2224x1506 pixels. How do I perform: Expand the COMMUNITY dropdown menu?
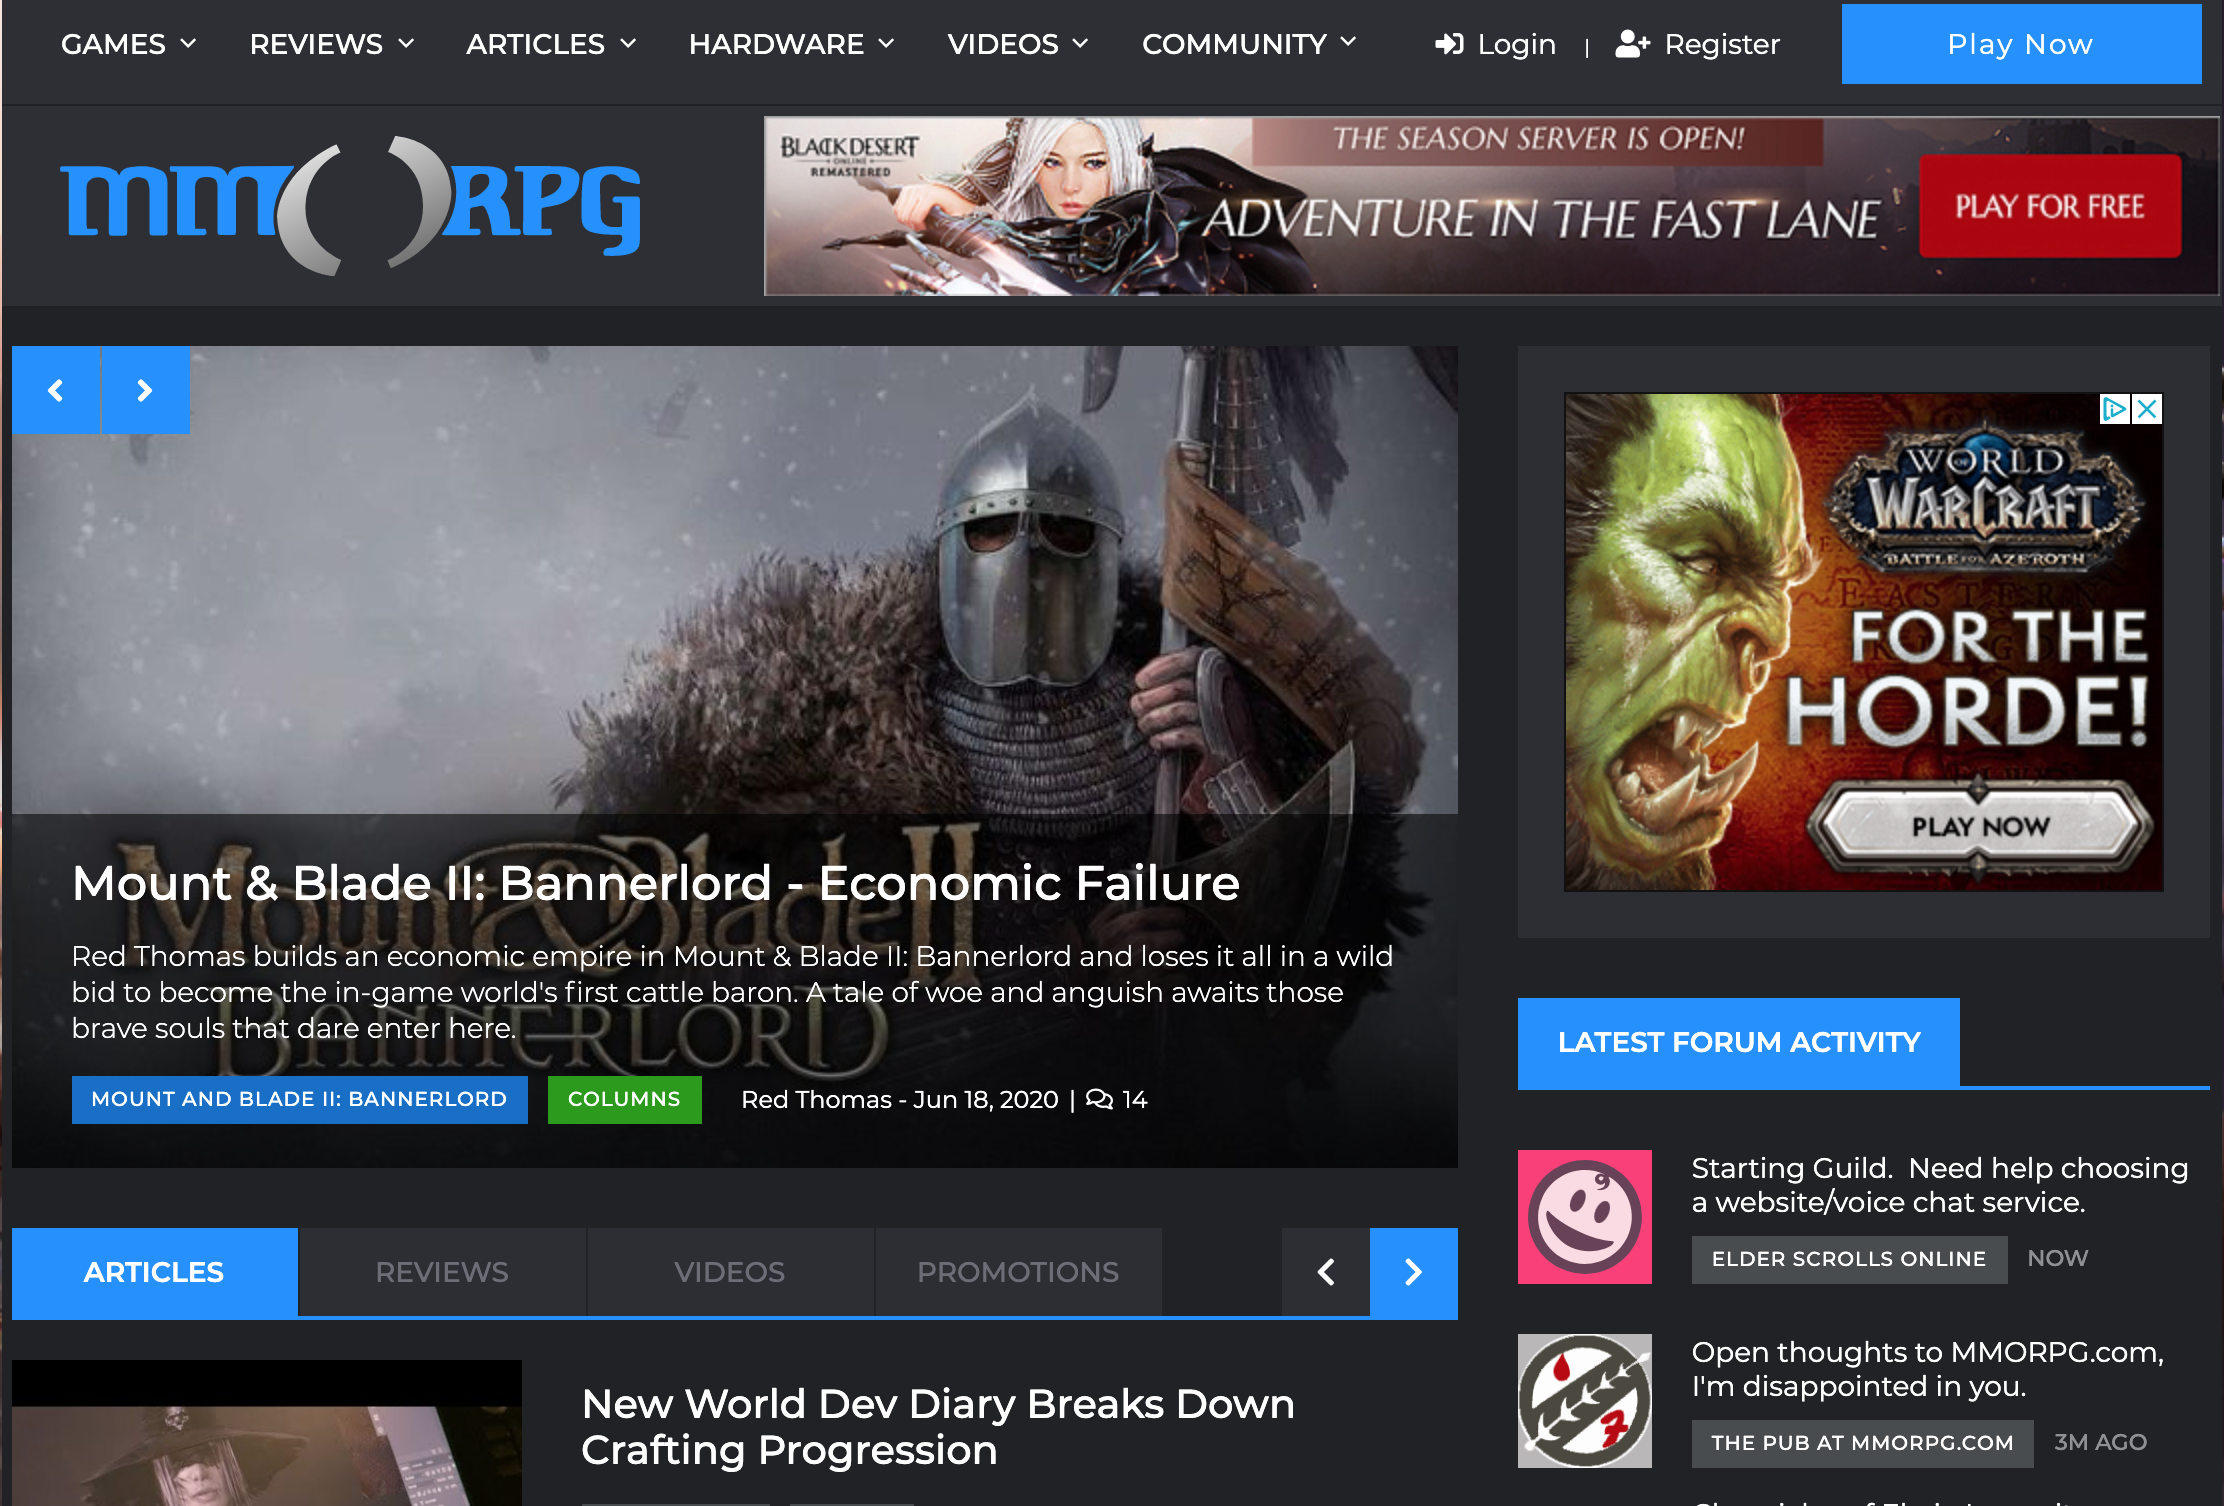(x=1249, y=44)
